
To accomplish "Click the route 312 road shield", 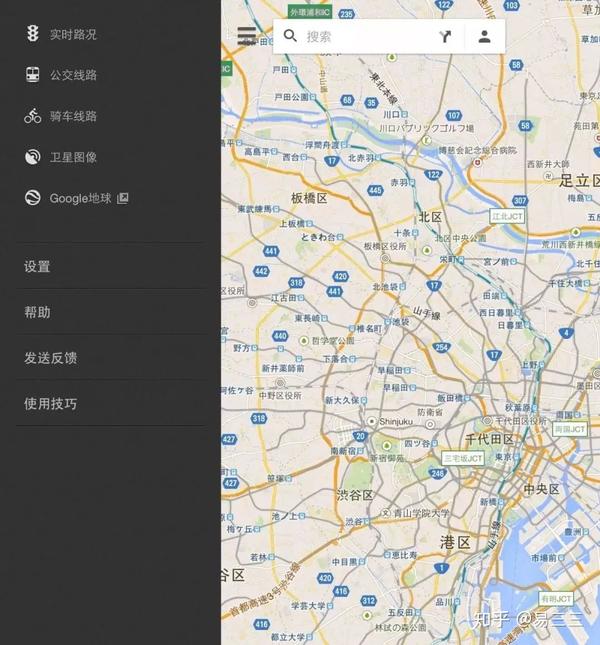I will pyautogui.click(x=368, y=601).
